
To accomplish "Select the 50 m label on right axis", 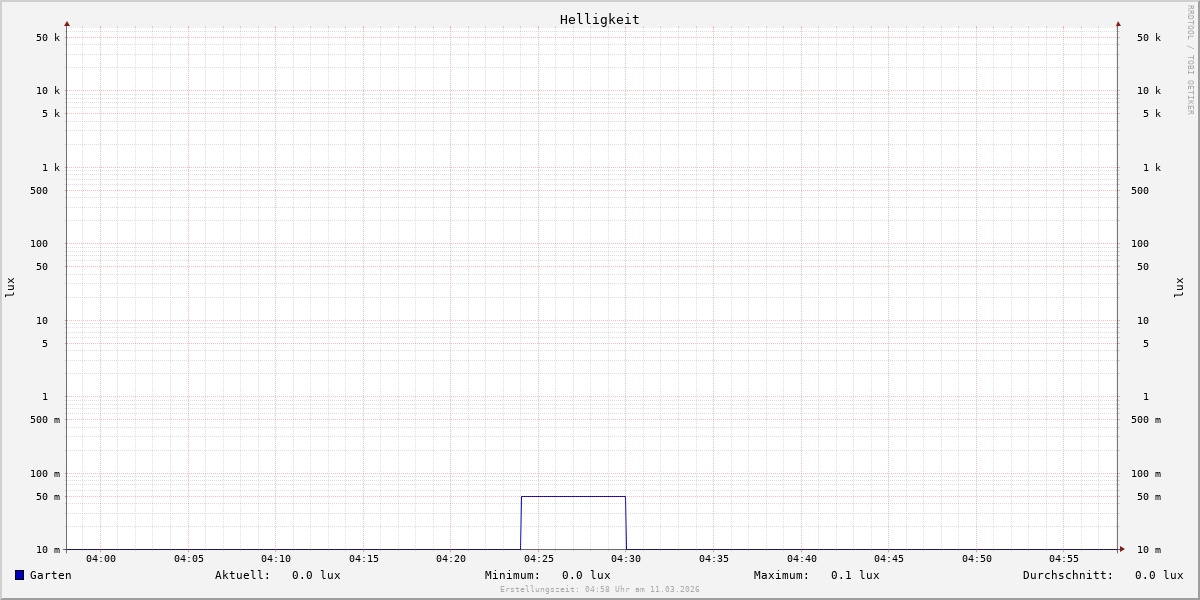I will [1149, 497].
